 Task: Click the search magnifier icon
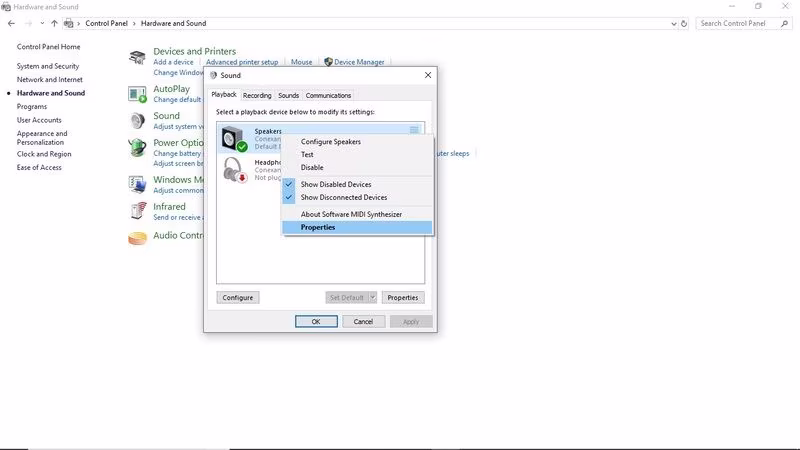pos(784,23)
